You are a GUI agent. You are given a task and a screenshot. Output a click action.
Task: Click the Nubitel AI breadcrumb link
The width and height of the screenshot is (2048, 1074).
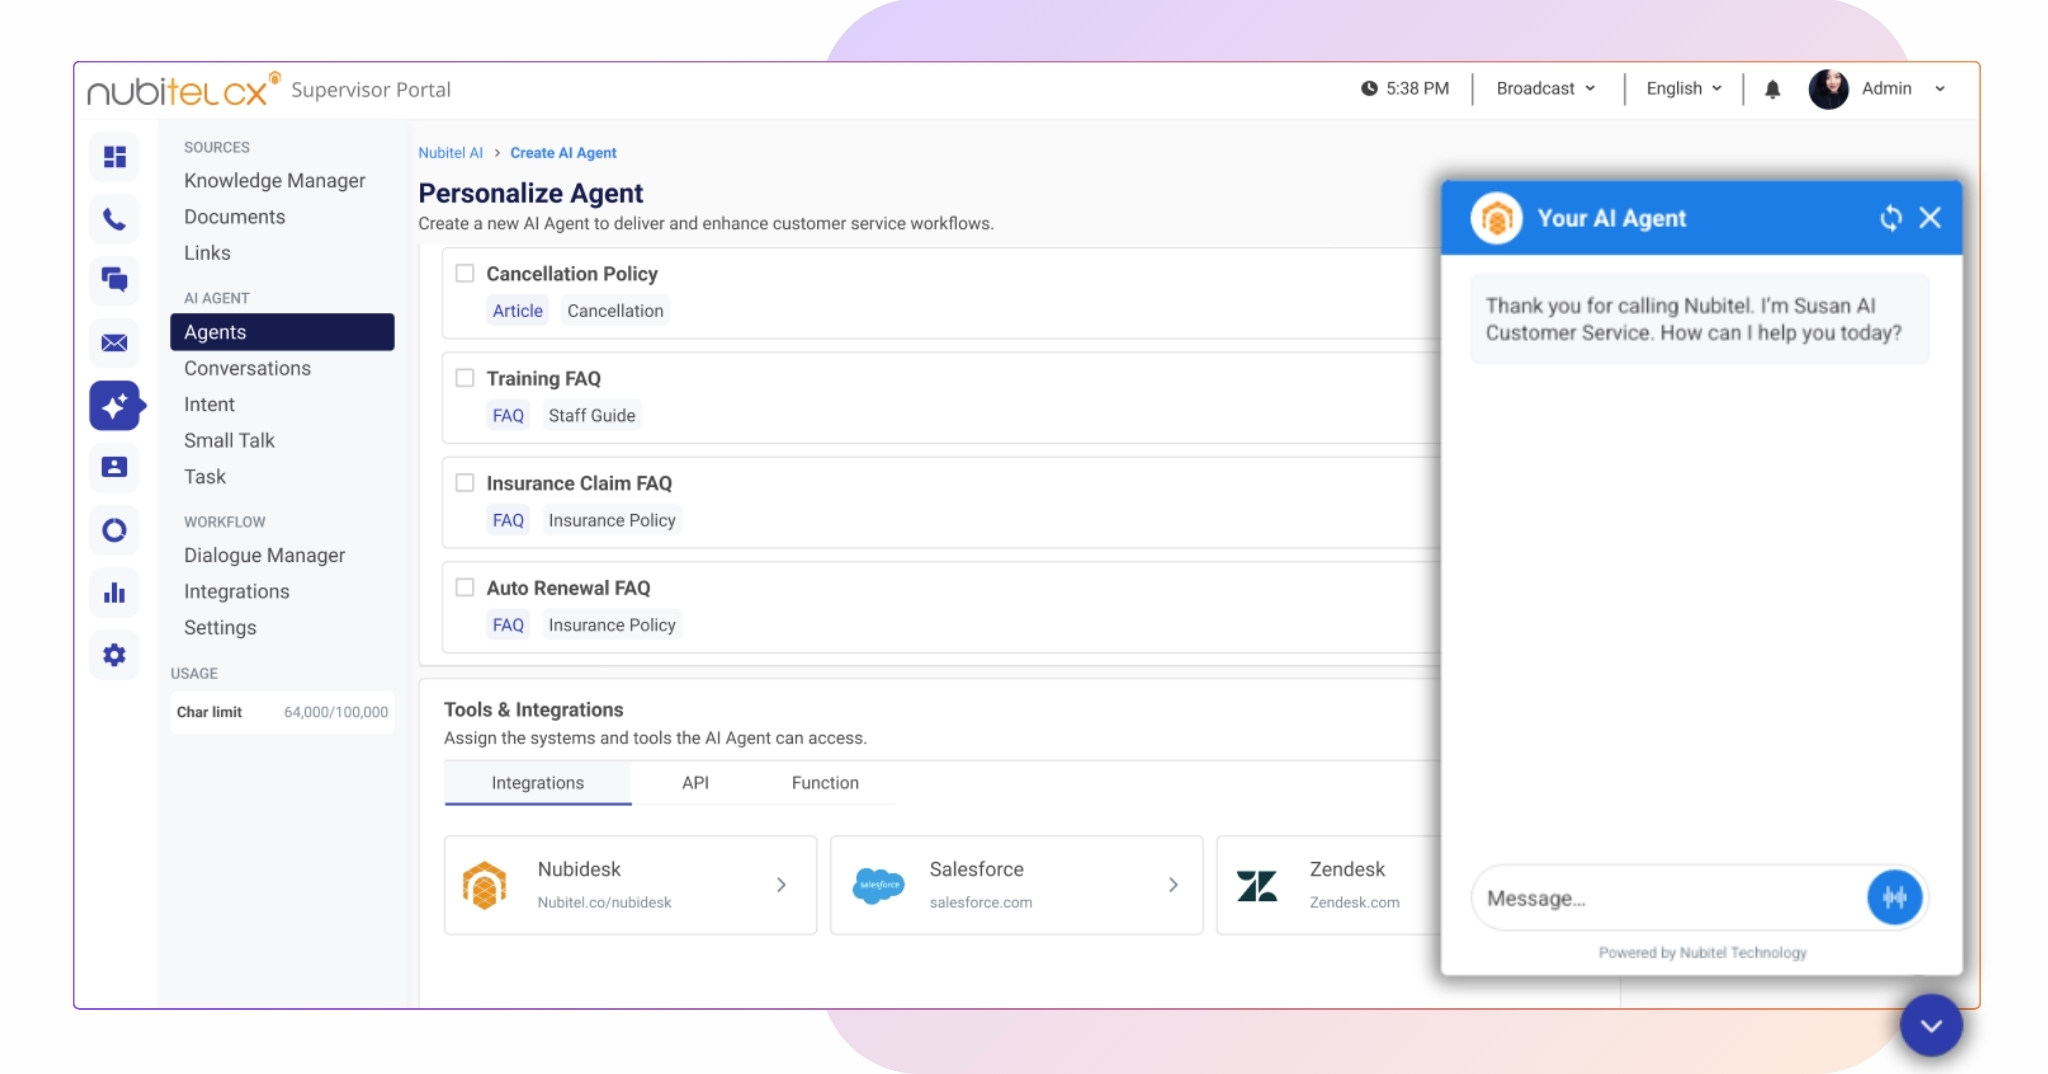450,153
